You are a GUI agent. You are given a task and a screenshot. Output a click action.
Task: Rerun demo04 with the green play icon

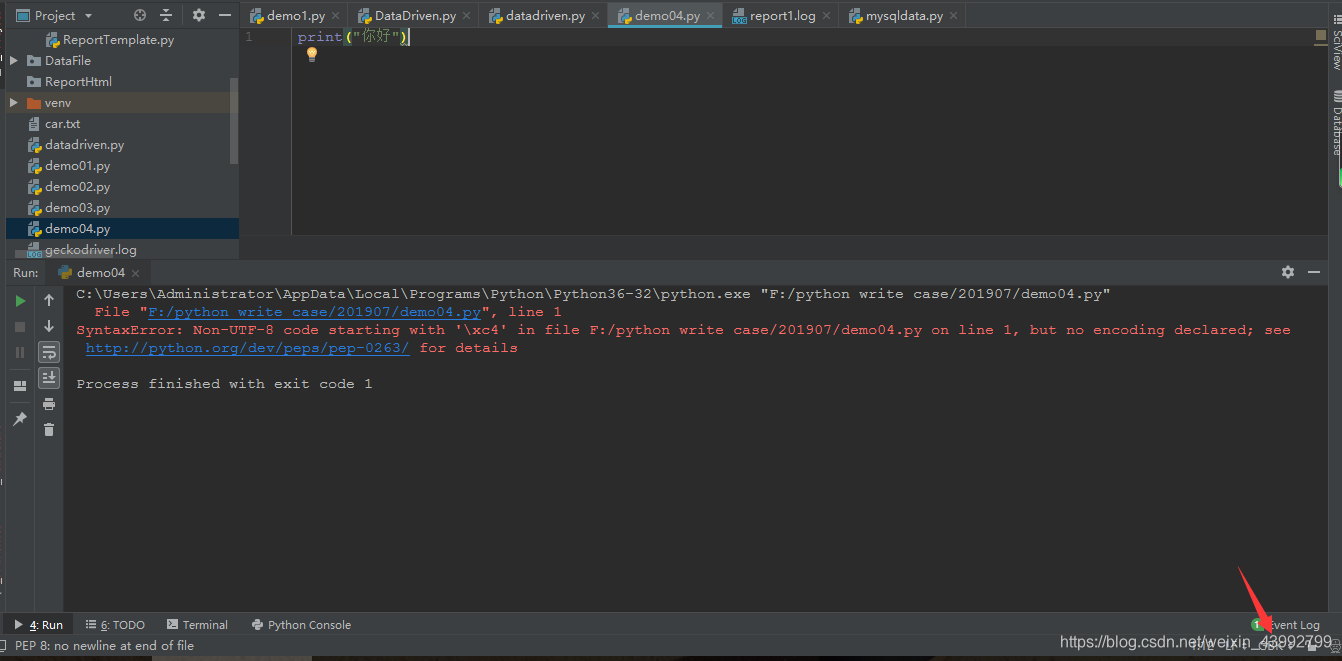(x=20, y=301)
